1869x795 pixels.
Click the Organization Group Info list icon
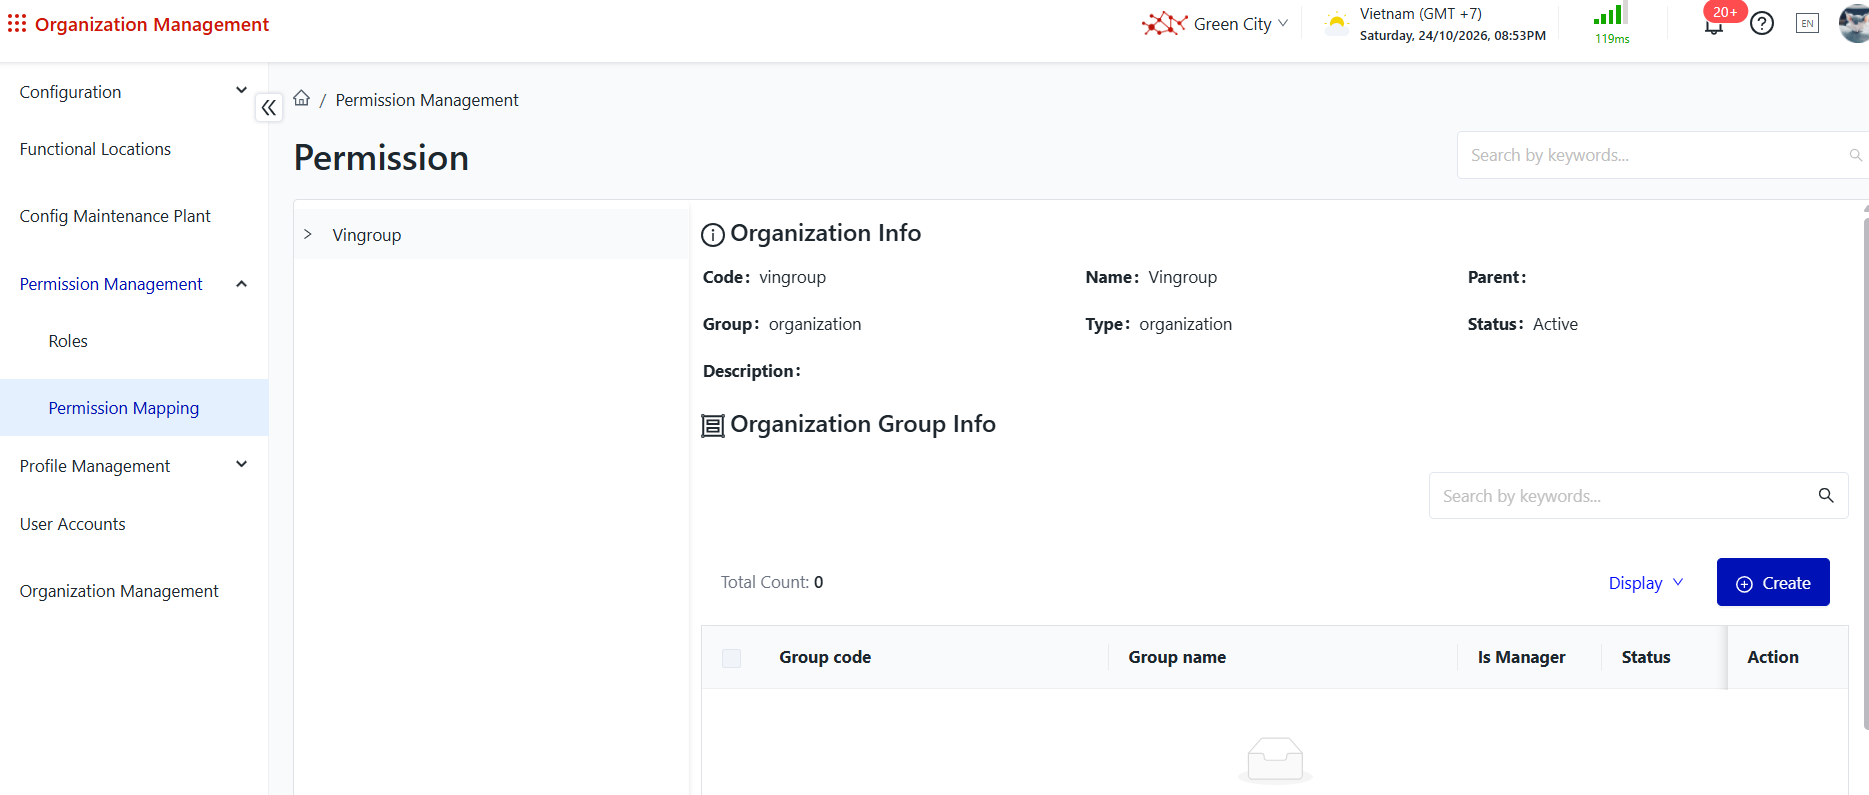[x=713, y=426]
